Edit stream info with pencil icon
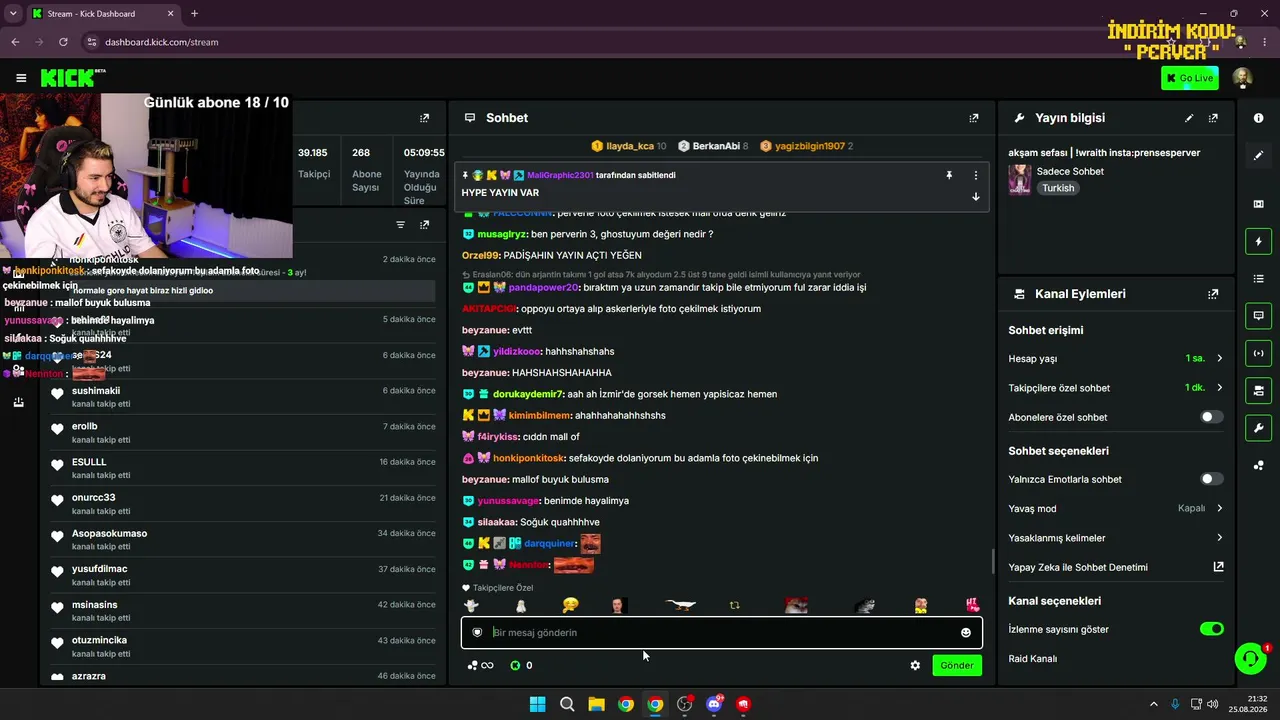Viewport: 1280px width, 720px height. [1189, 118]
